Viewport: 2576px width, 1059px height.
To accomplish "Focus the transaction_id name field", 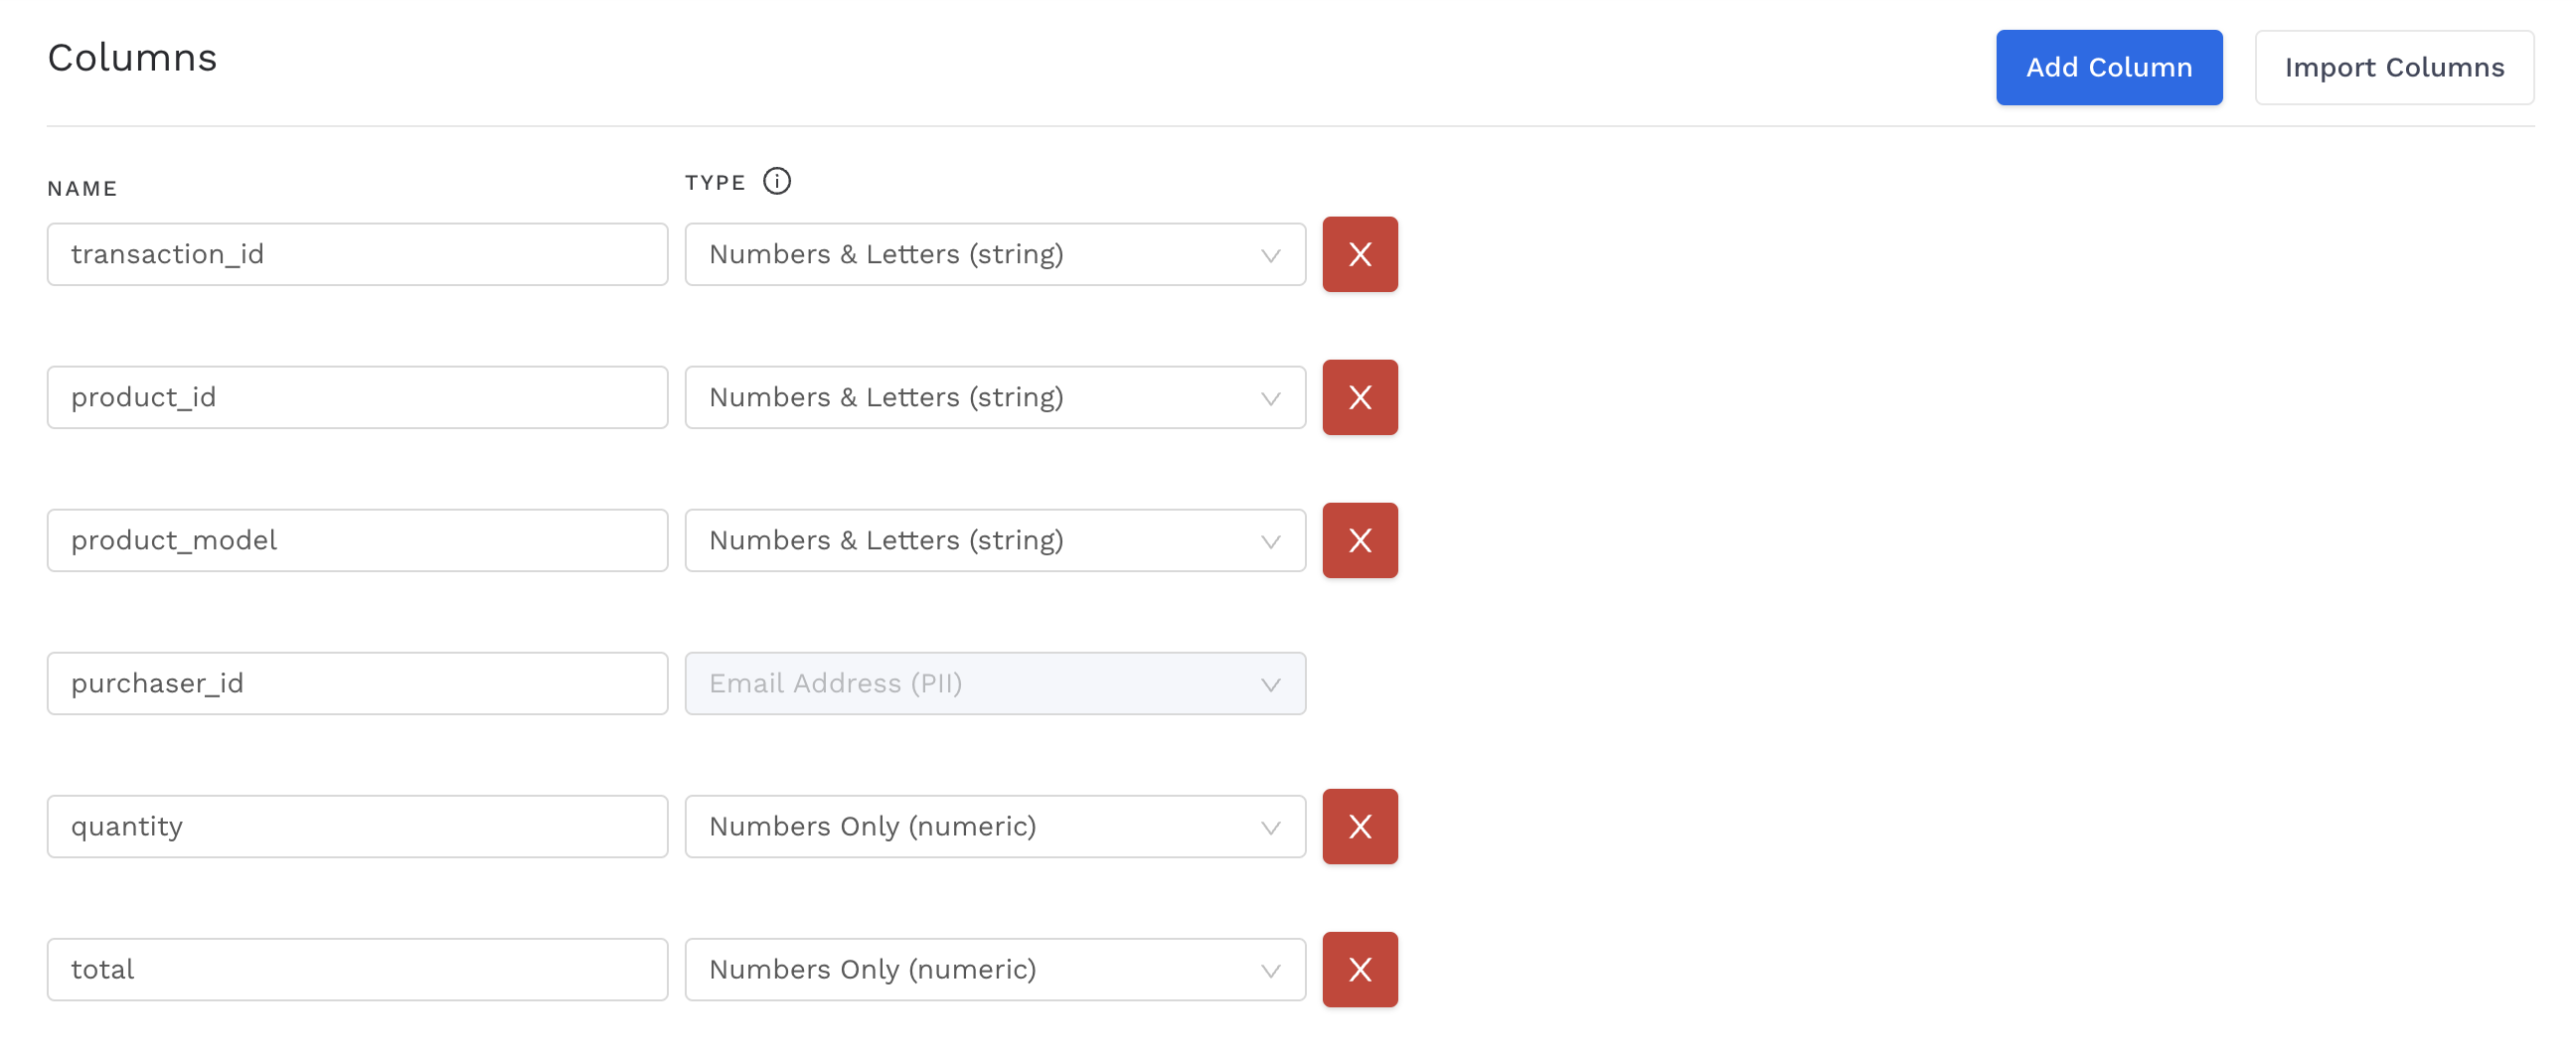I will (357, 254).
